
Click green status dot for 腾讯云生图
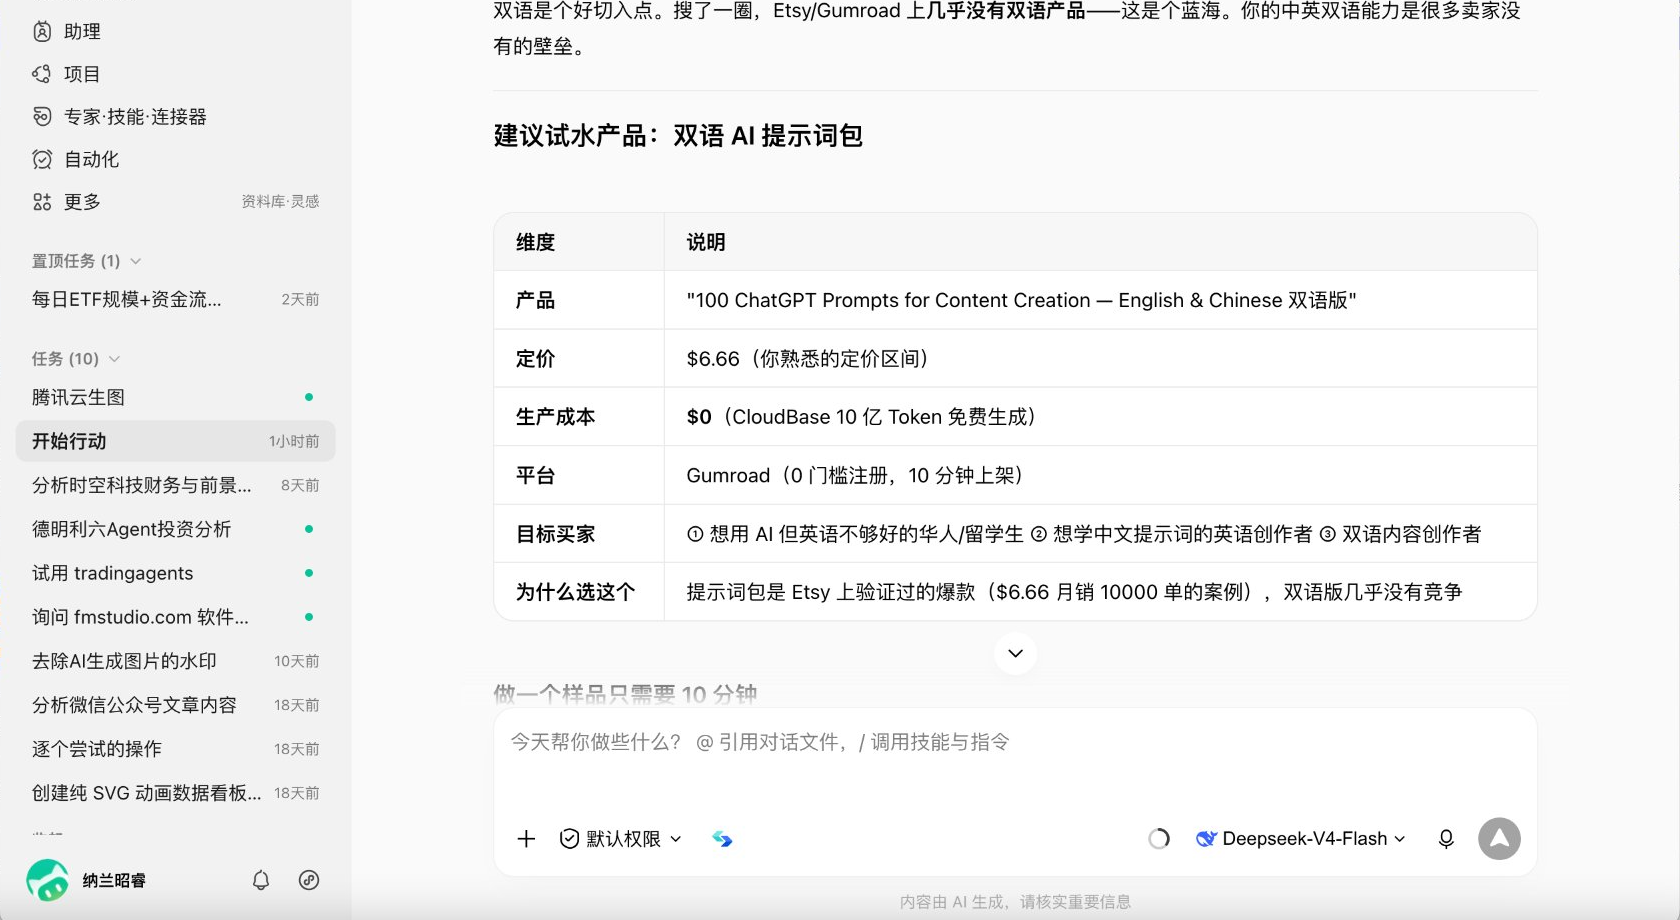(x=309, y=397)
